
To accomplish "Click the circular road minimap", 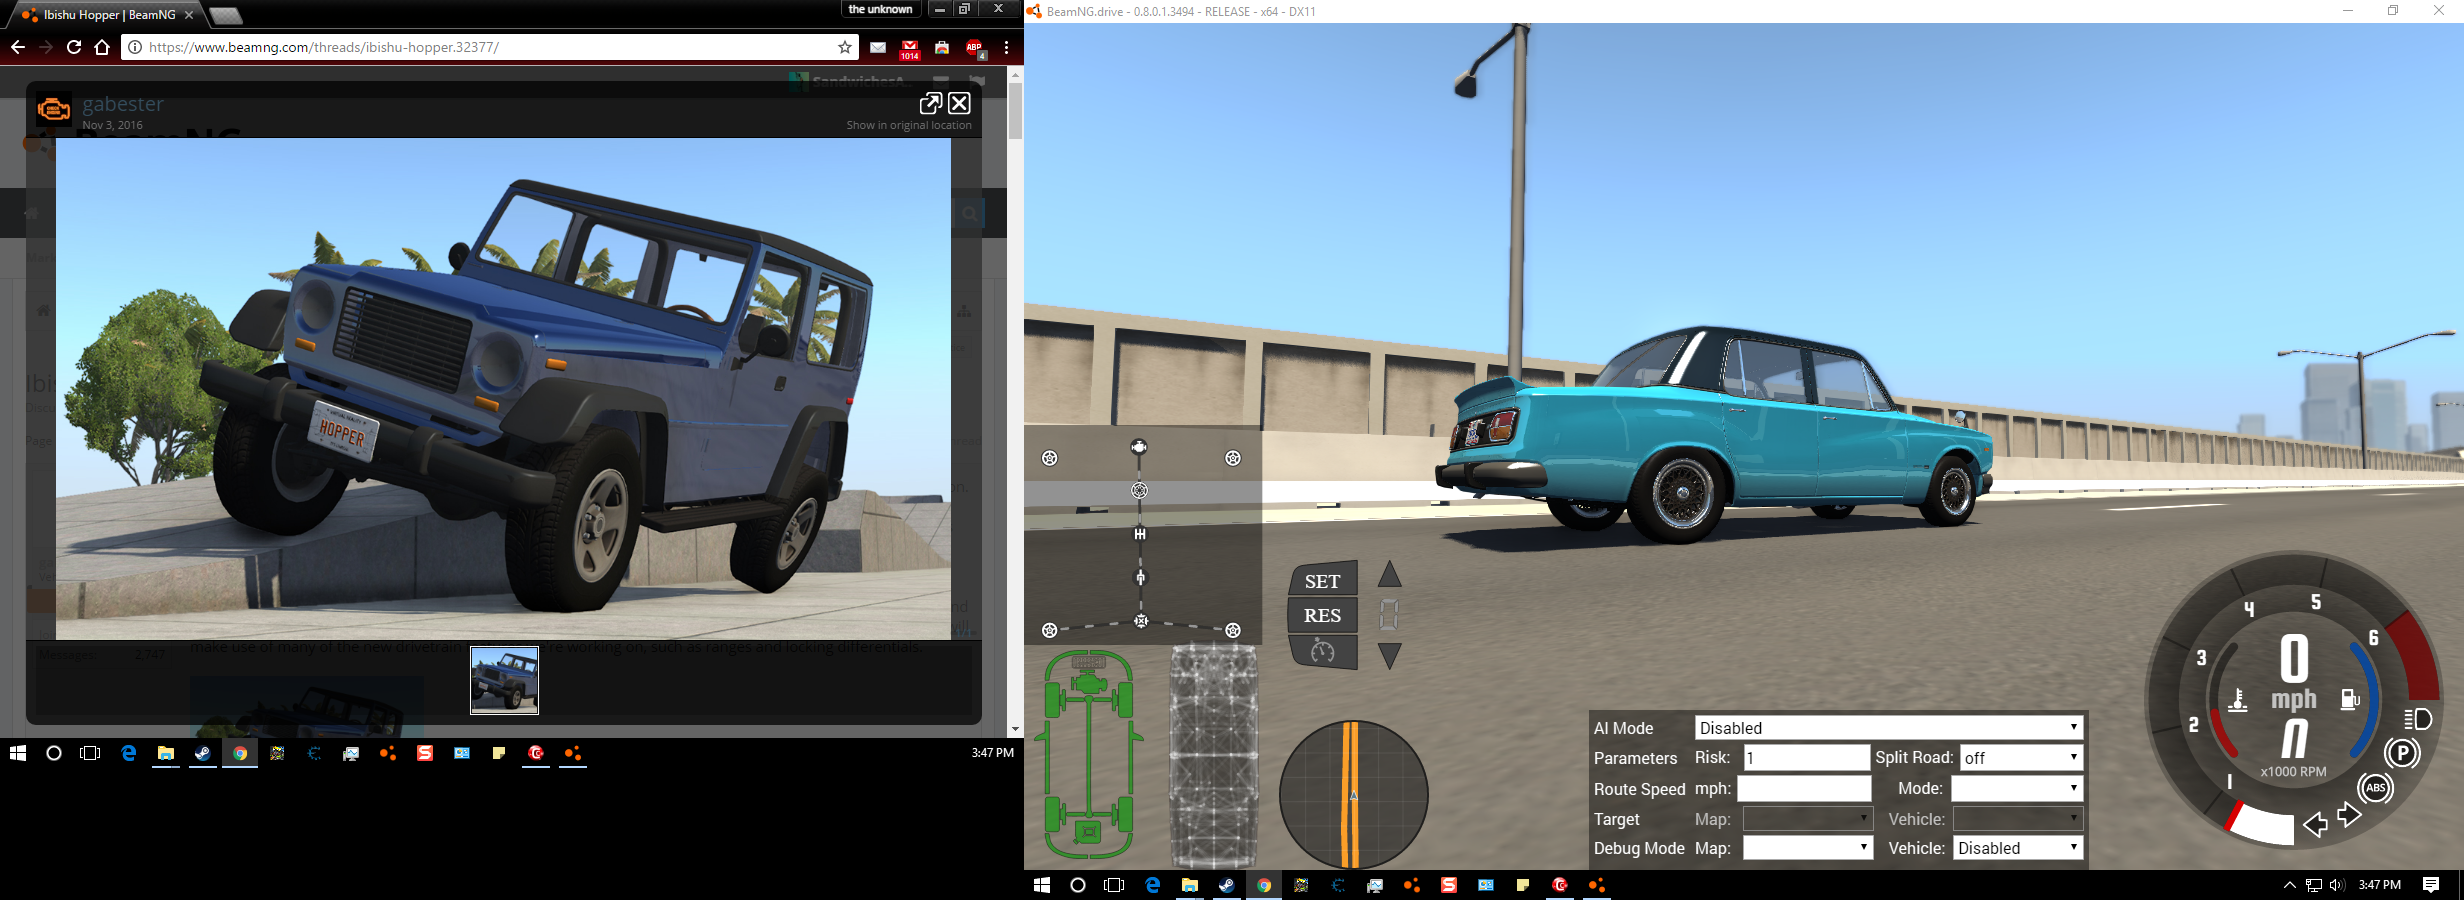I will [x=1353, y=794].
